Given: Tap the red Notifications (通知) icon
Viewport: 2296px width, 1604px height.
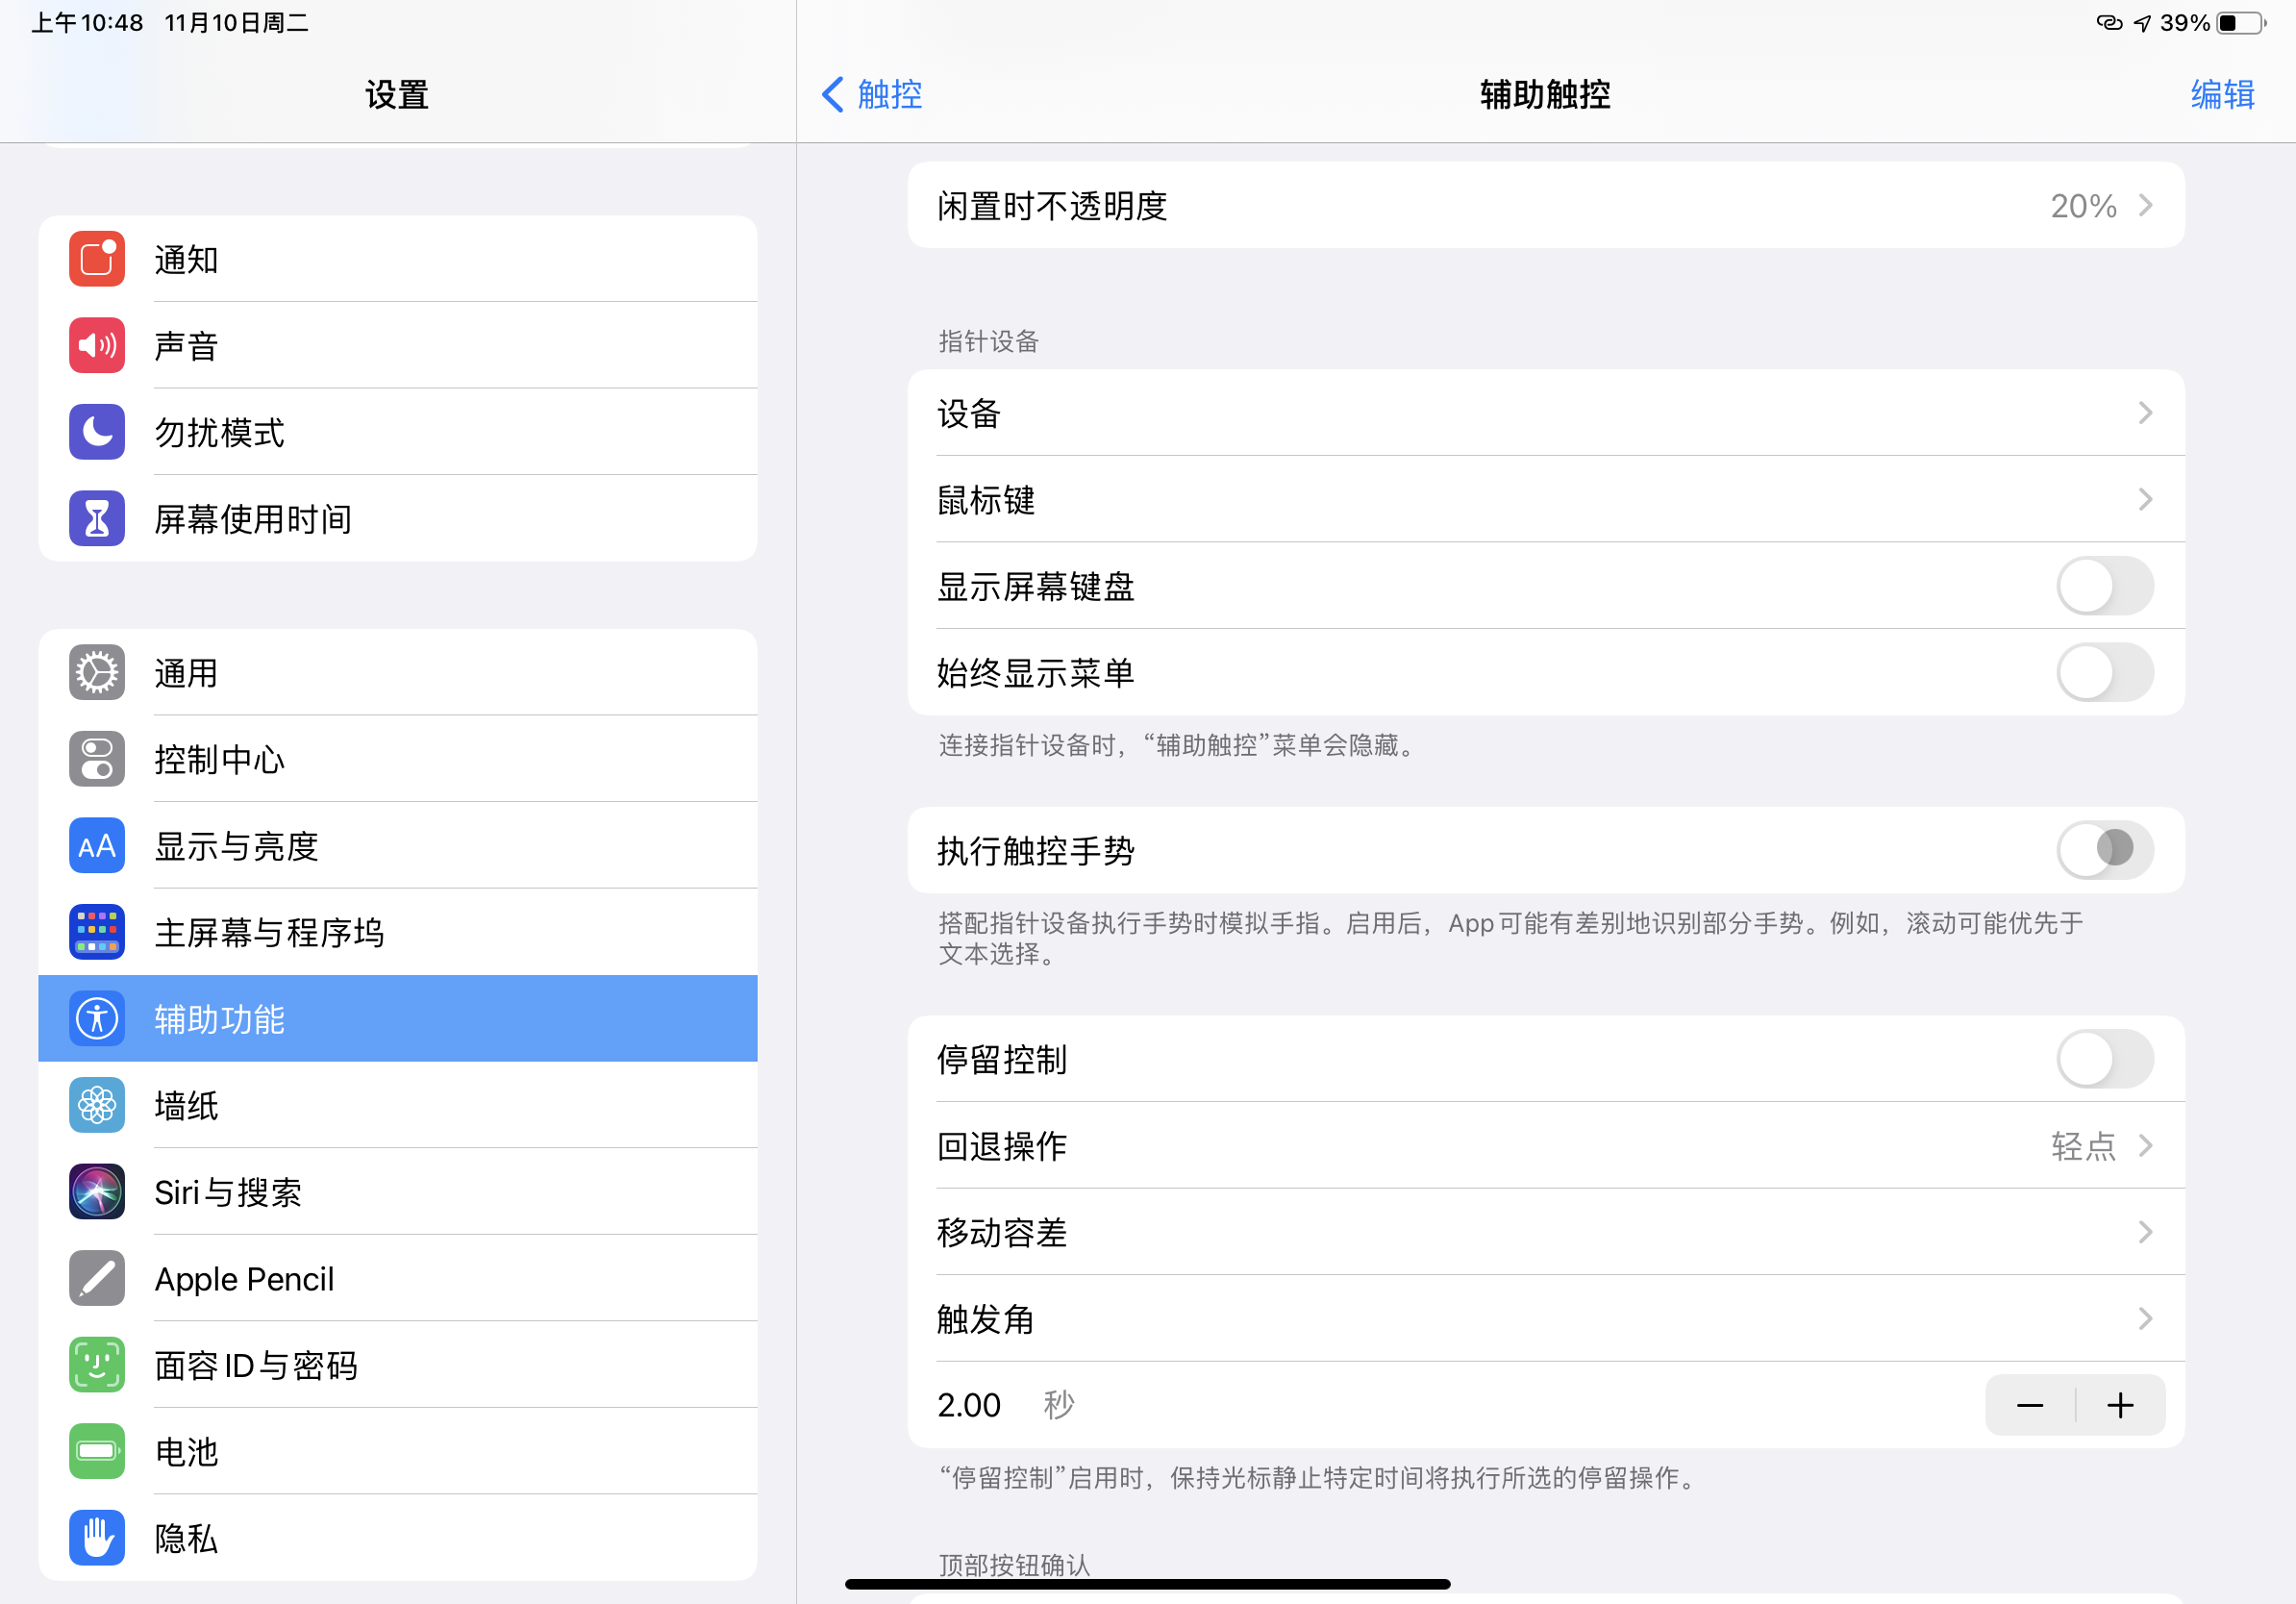Looking at the screenshot, I should 97,259.
